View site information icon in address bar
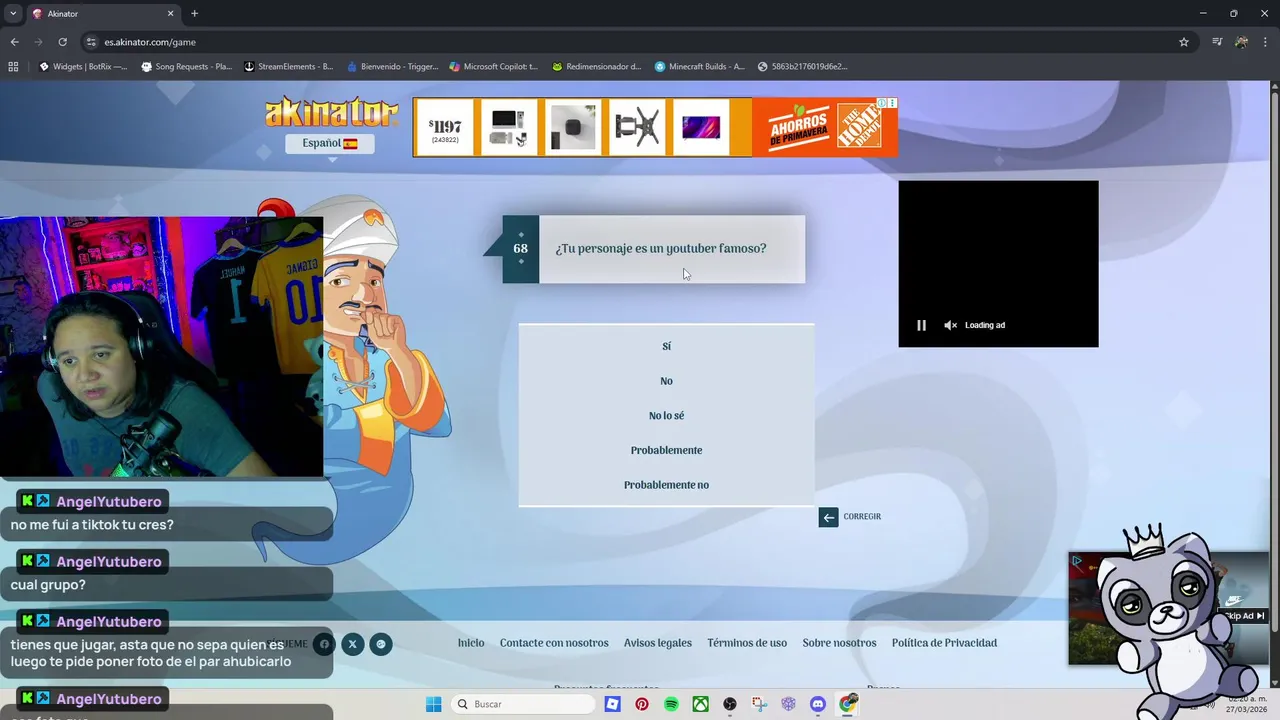 point(91,42)
